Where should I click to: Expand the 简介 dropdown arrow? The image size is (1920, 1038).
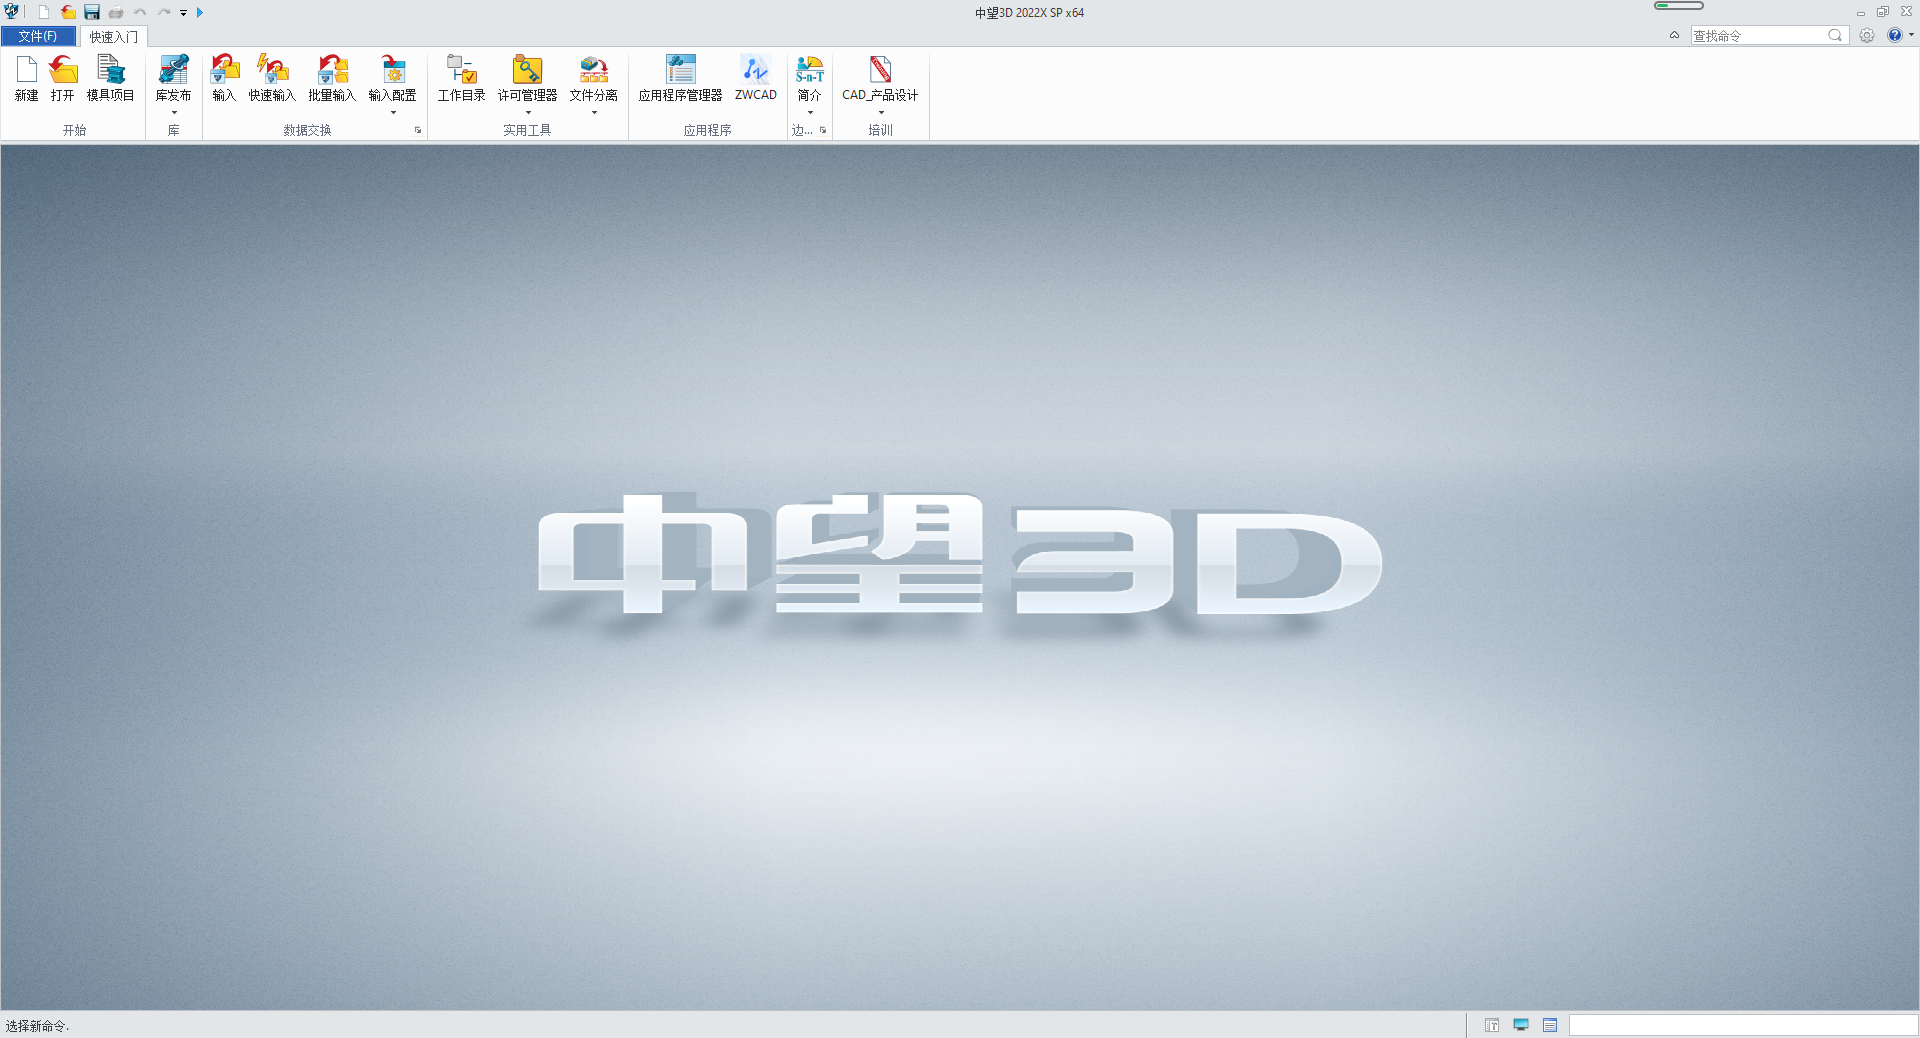click(810, 113)
